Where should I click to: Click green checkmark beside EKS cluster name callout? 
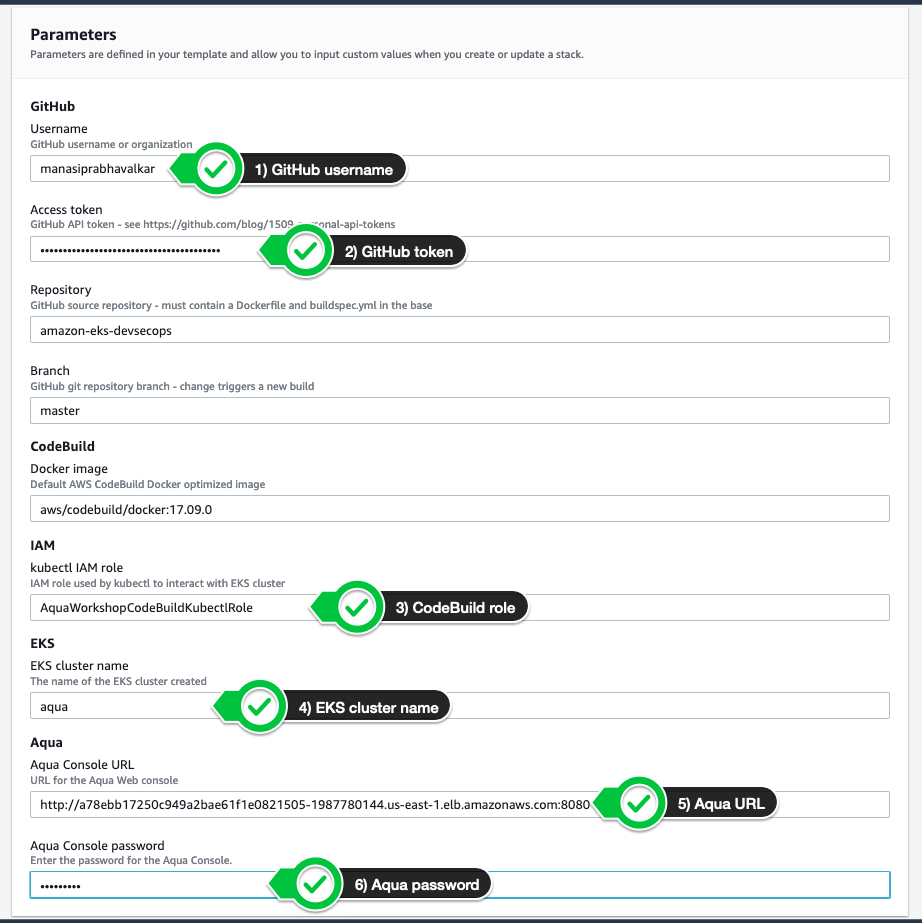pos(260,707)
